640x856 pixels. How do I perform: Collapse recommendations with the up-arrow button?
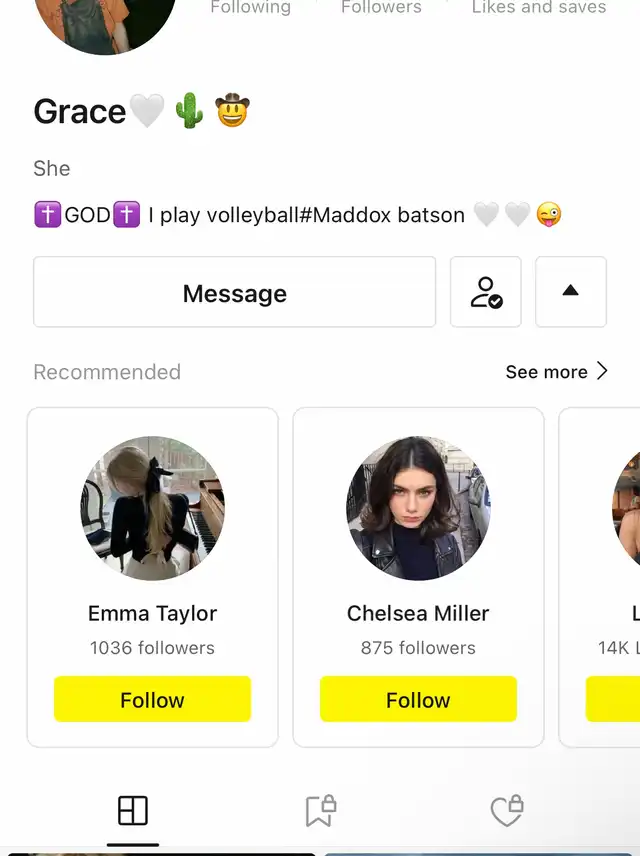571,292
